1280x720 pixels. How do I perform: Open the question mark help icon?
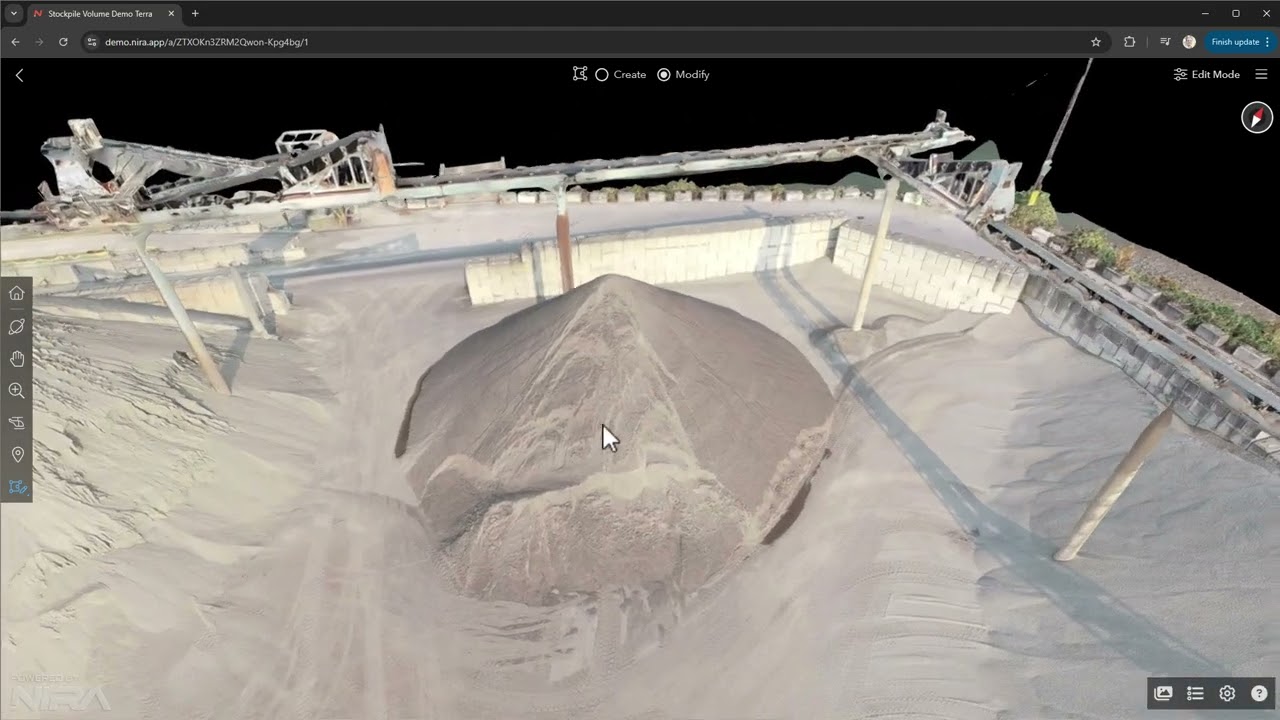[1259, 693]
